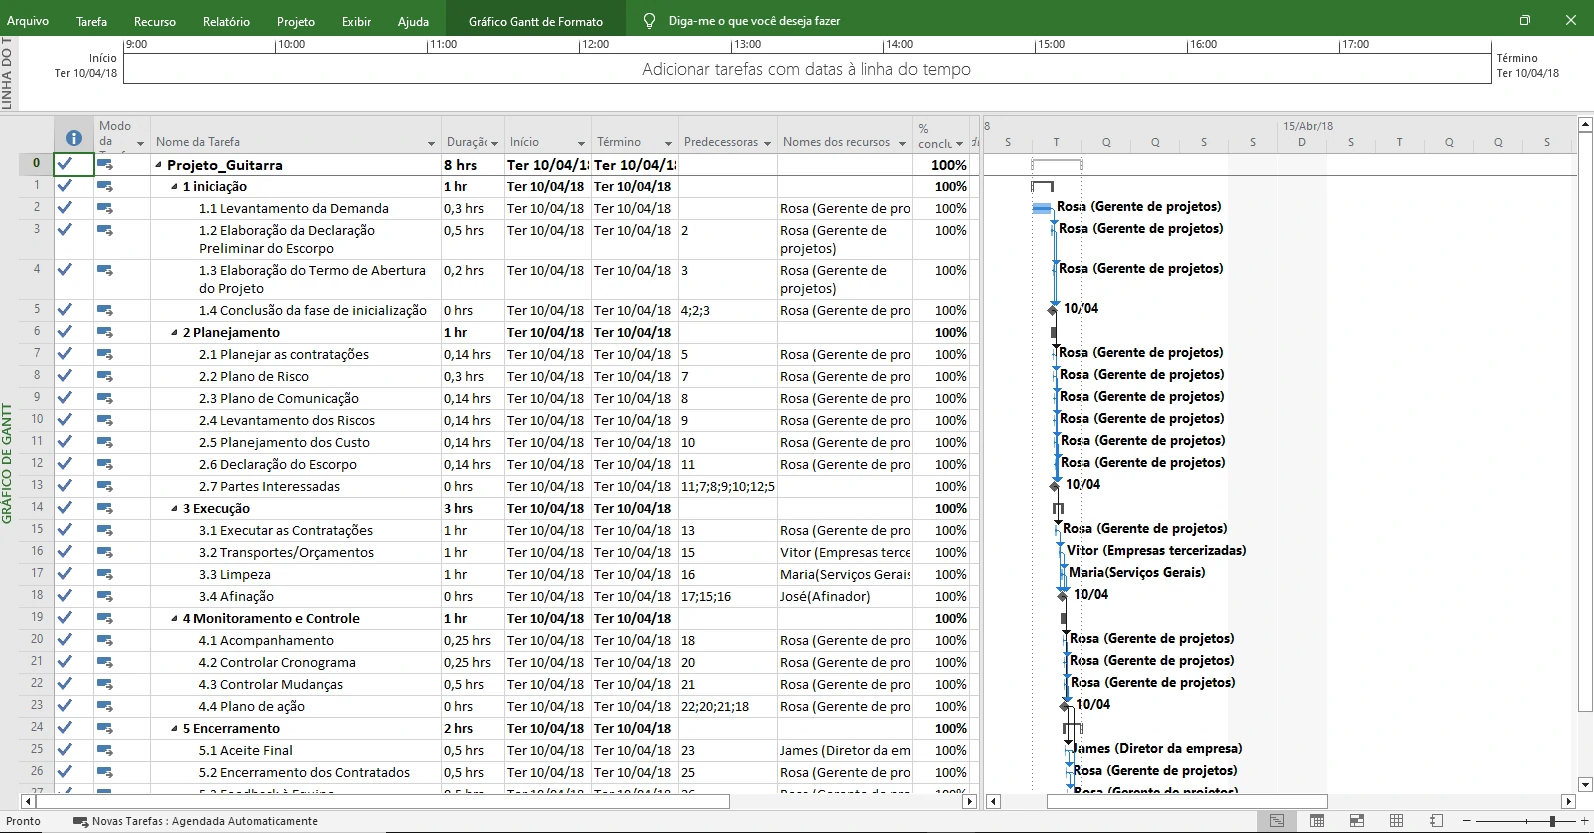The width and height of the screenshot is (1594, 833).
Task: Click the Gantt chart vertical scroll down arrow
Action: coord(1585,785)
